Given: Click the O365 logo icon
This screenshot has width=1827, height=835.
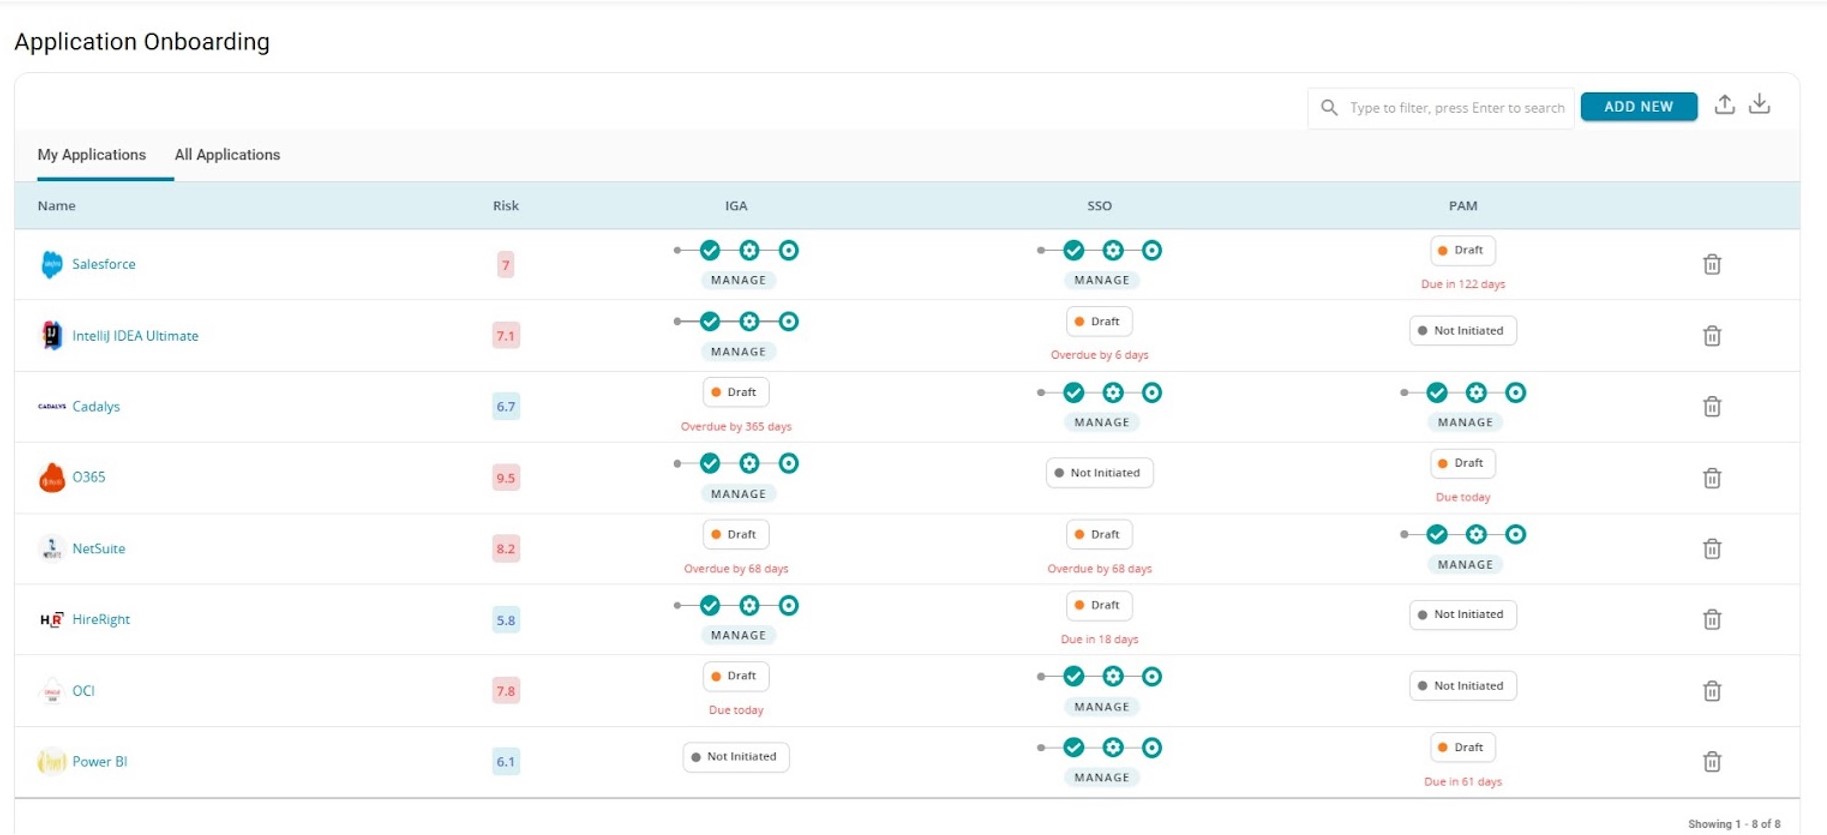Looking at the screenshot, I should 52,478.
